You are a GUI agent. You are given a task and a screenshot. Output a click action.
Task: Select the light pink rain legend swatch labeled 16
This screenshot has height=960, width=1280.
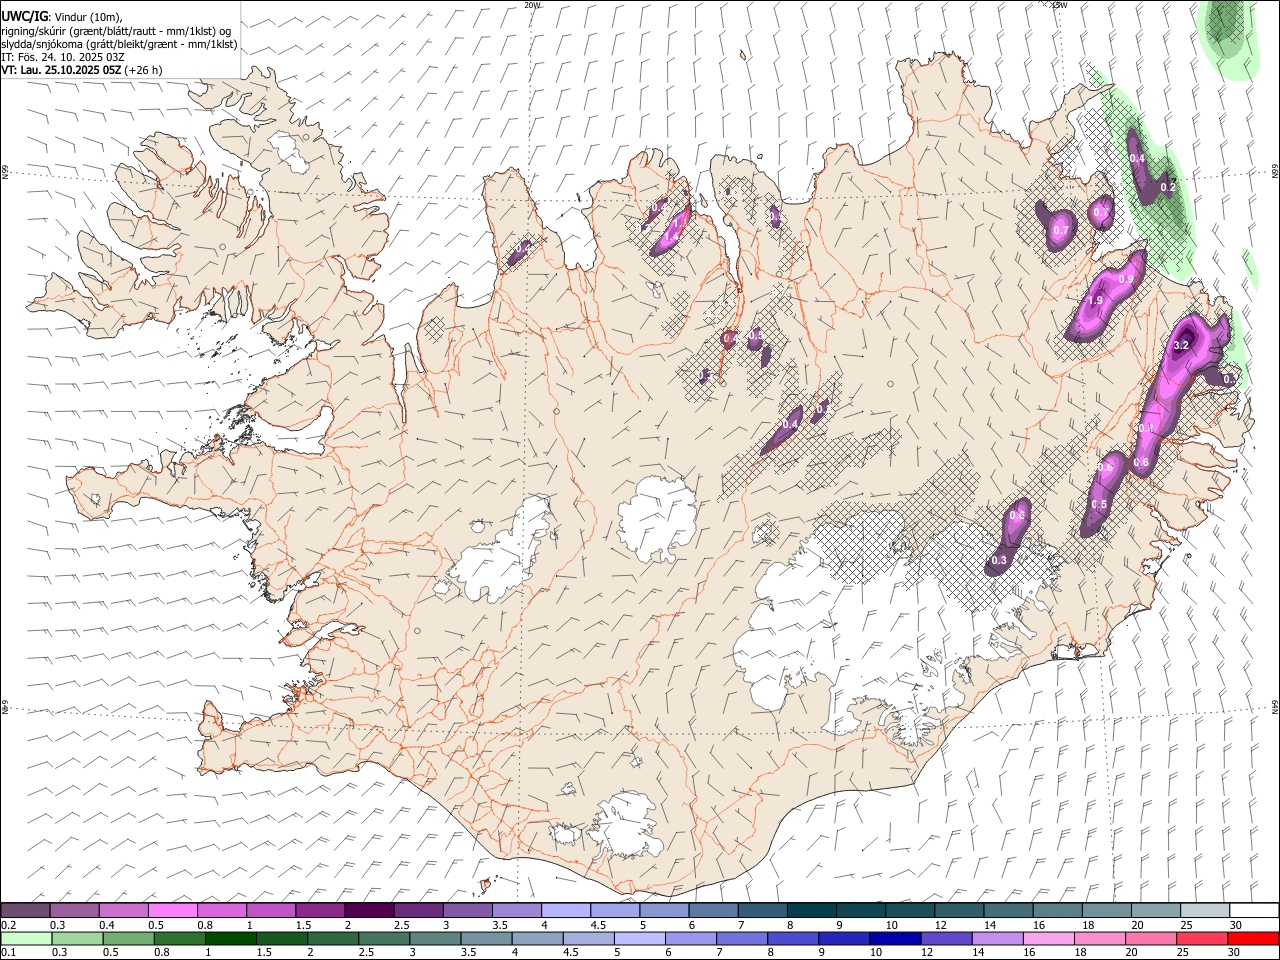(x=1048, y=938)
